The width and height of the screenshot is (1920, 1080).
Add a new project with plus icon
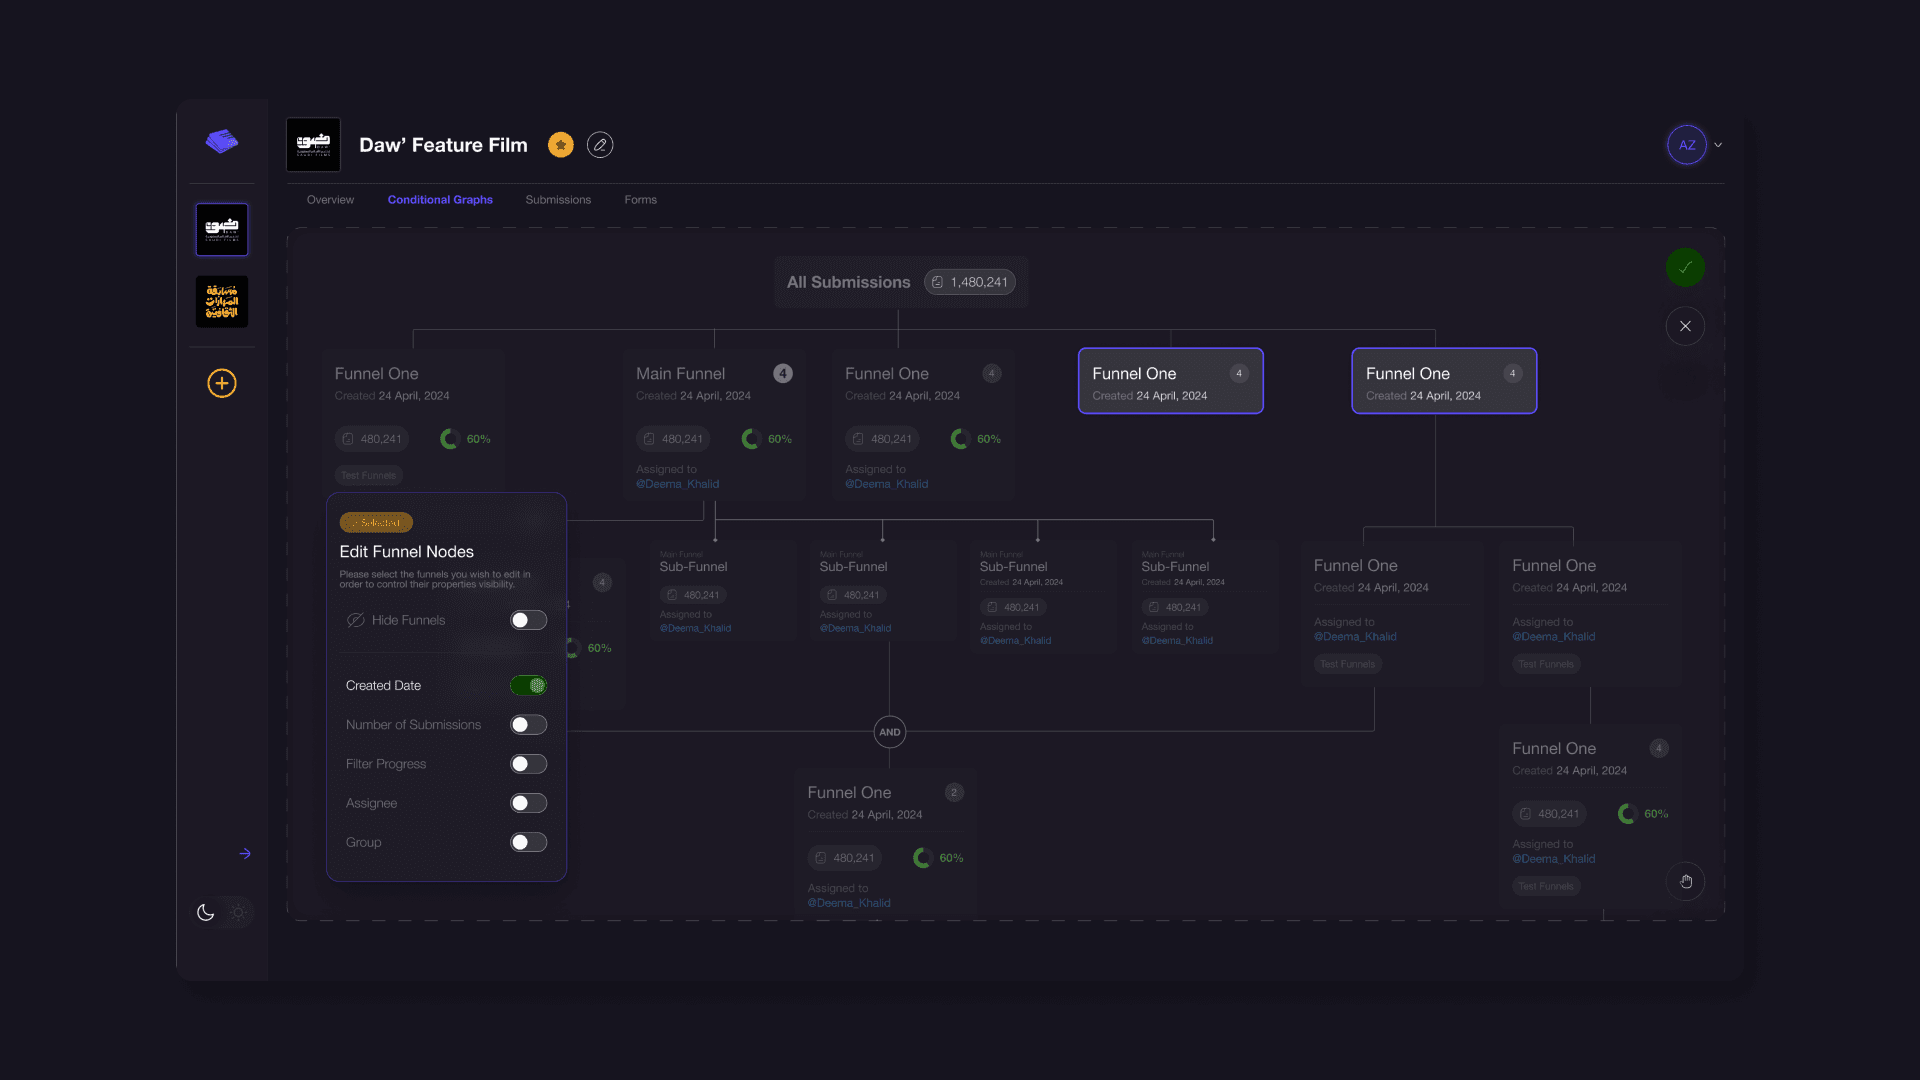(x=222, y=383)
